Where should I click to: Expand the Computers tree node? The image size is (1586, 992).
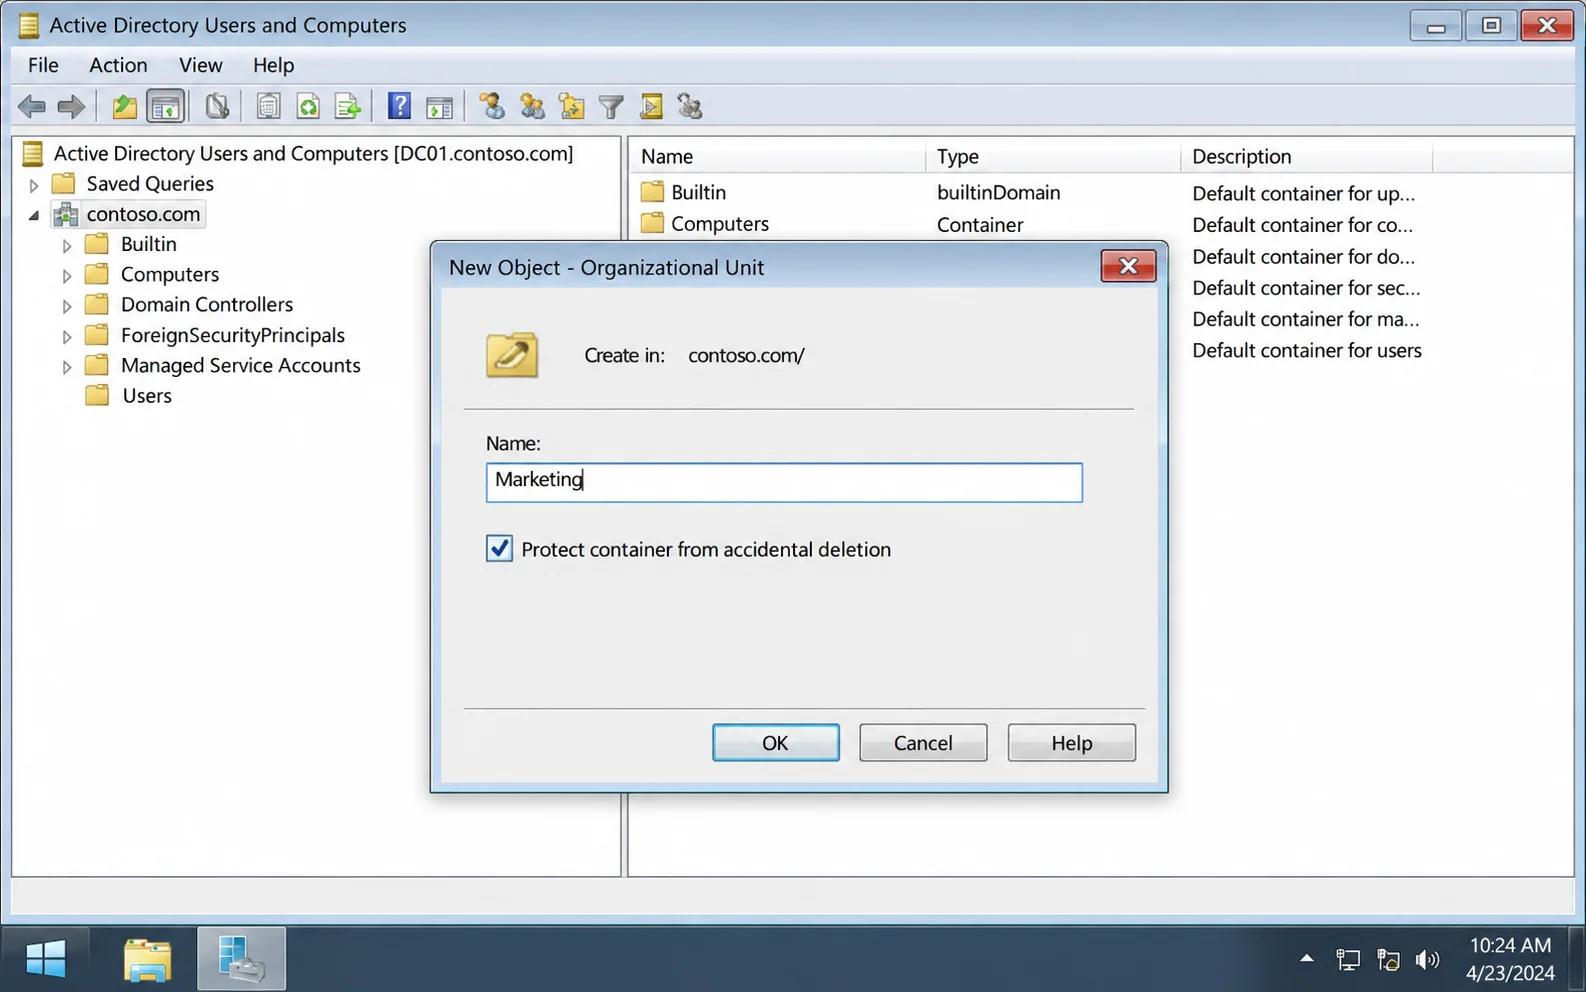click(x=67, y=276)
